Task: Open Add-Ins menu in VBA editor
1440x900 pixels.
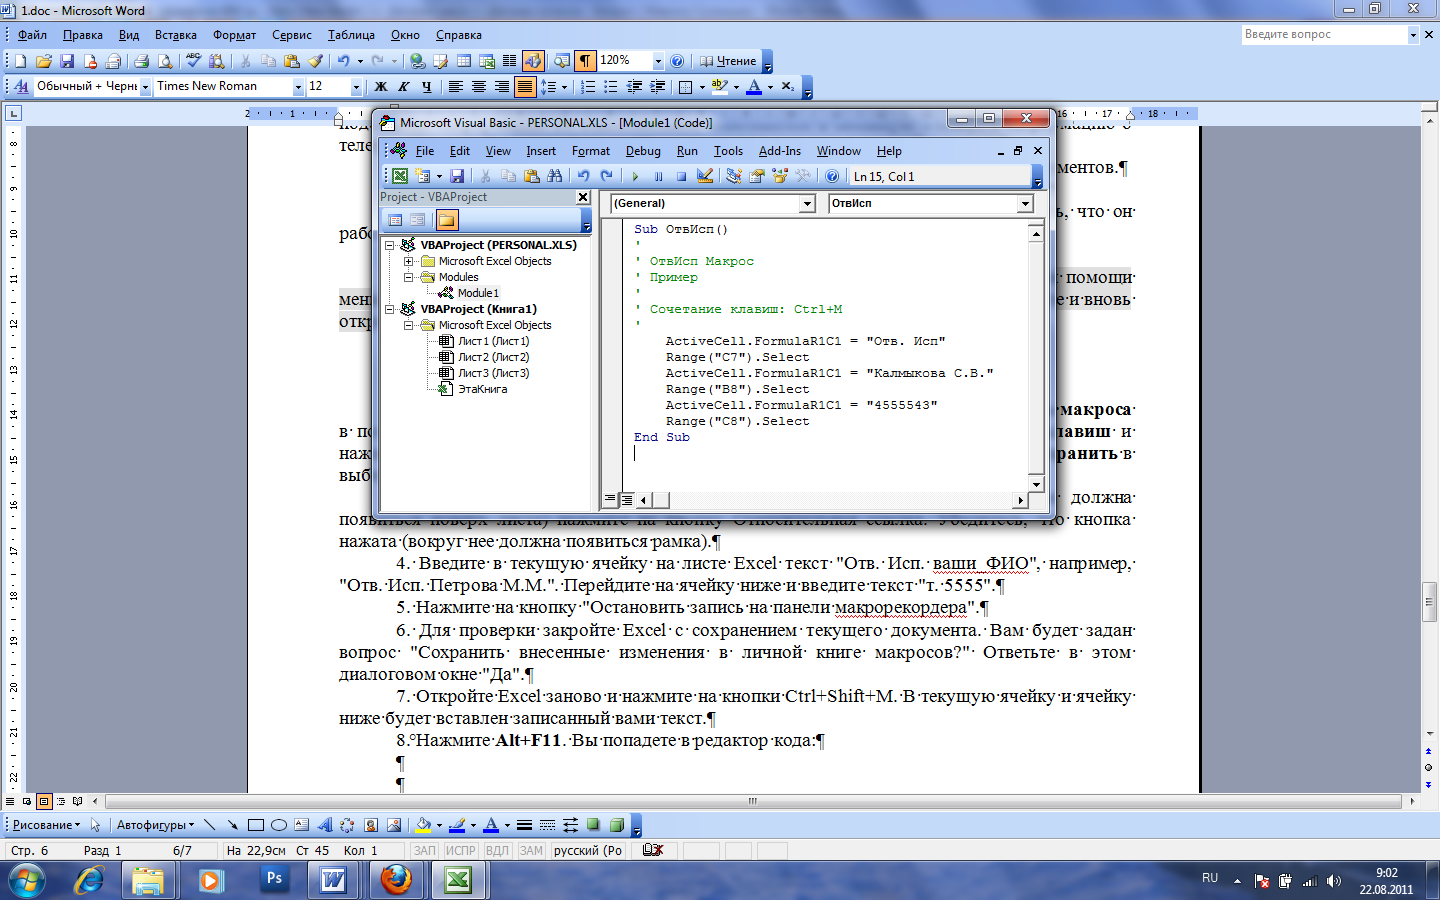Action: pyautogui.click(x=780, y=151)
